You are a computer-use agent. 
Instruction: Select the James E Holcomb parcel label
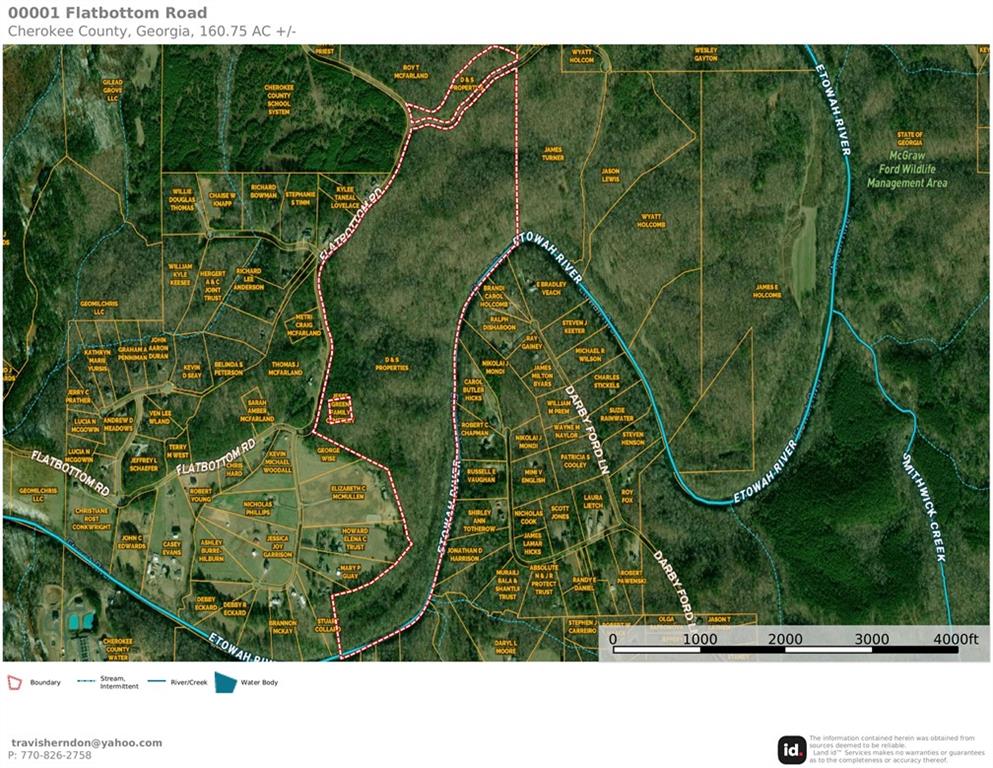(x=768, y=290)
